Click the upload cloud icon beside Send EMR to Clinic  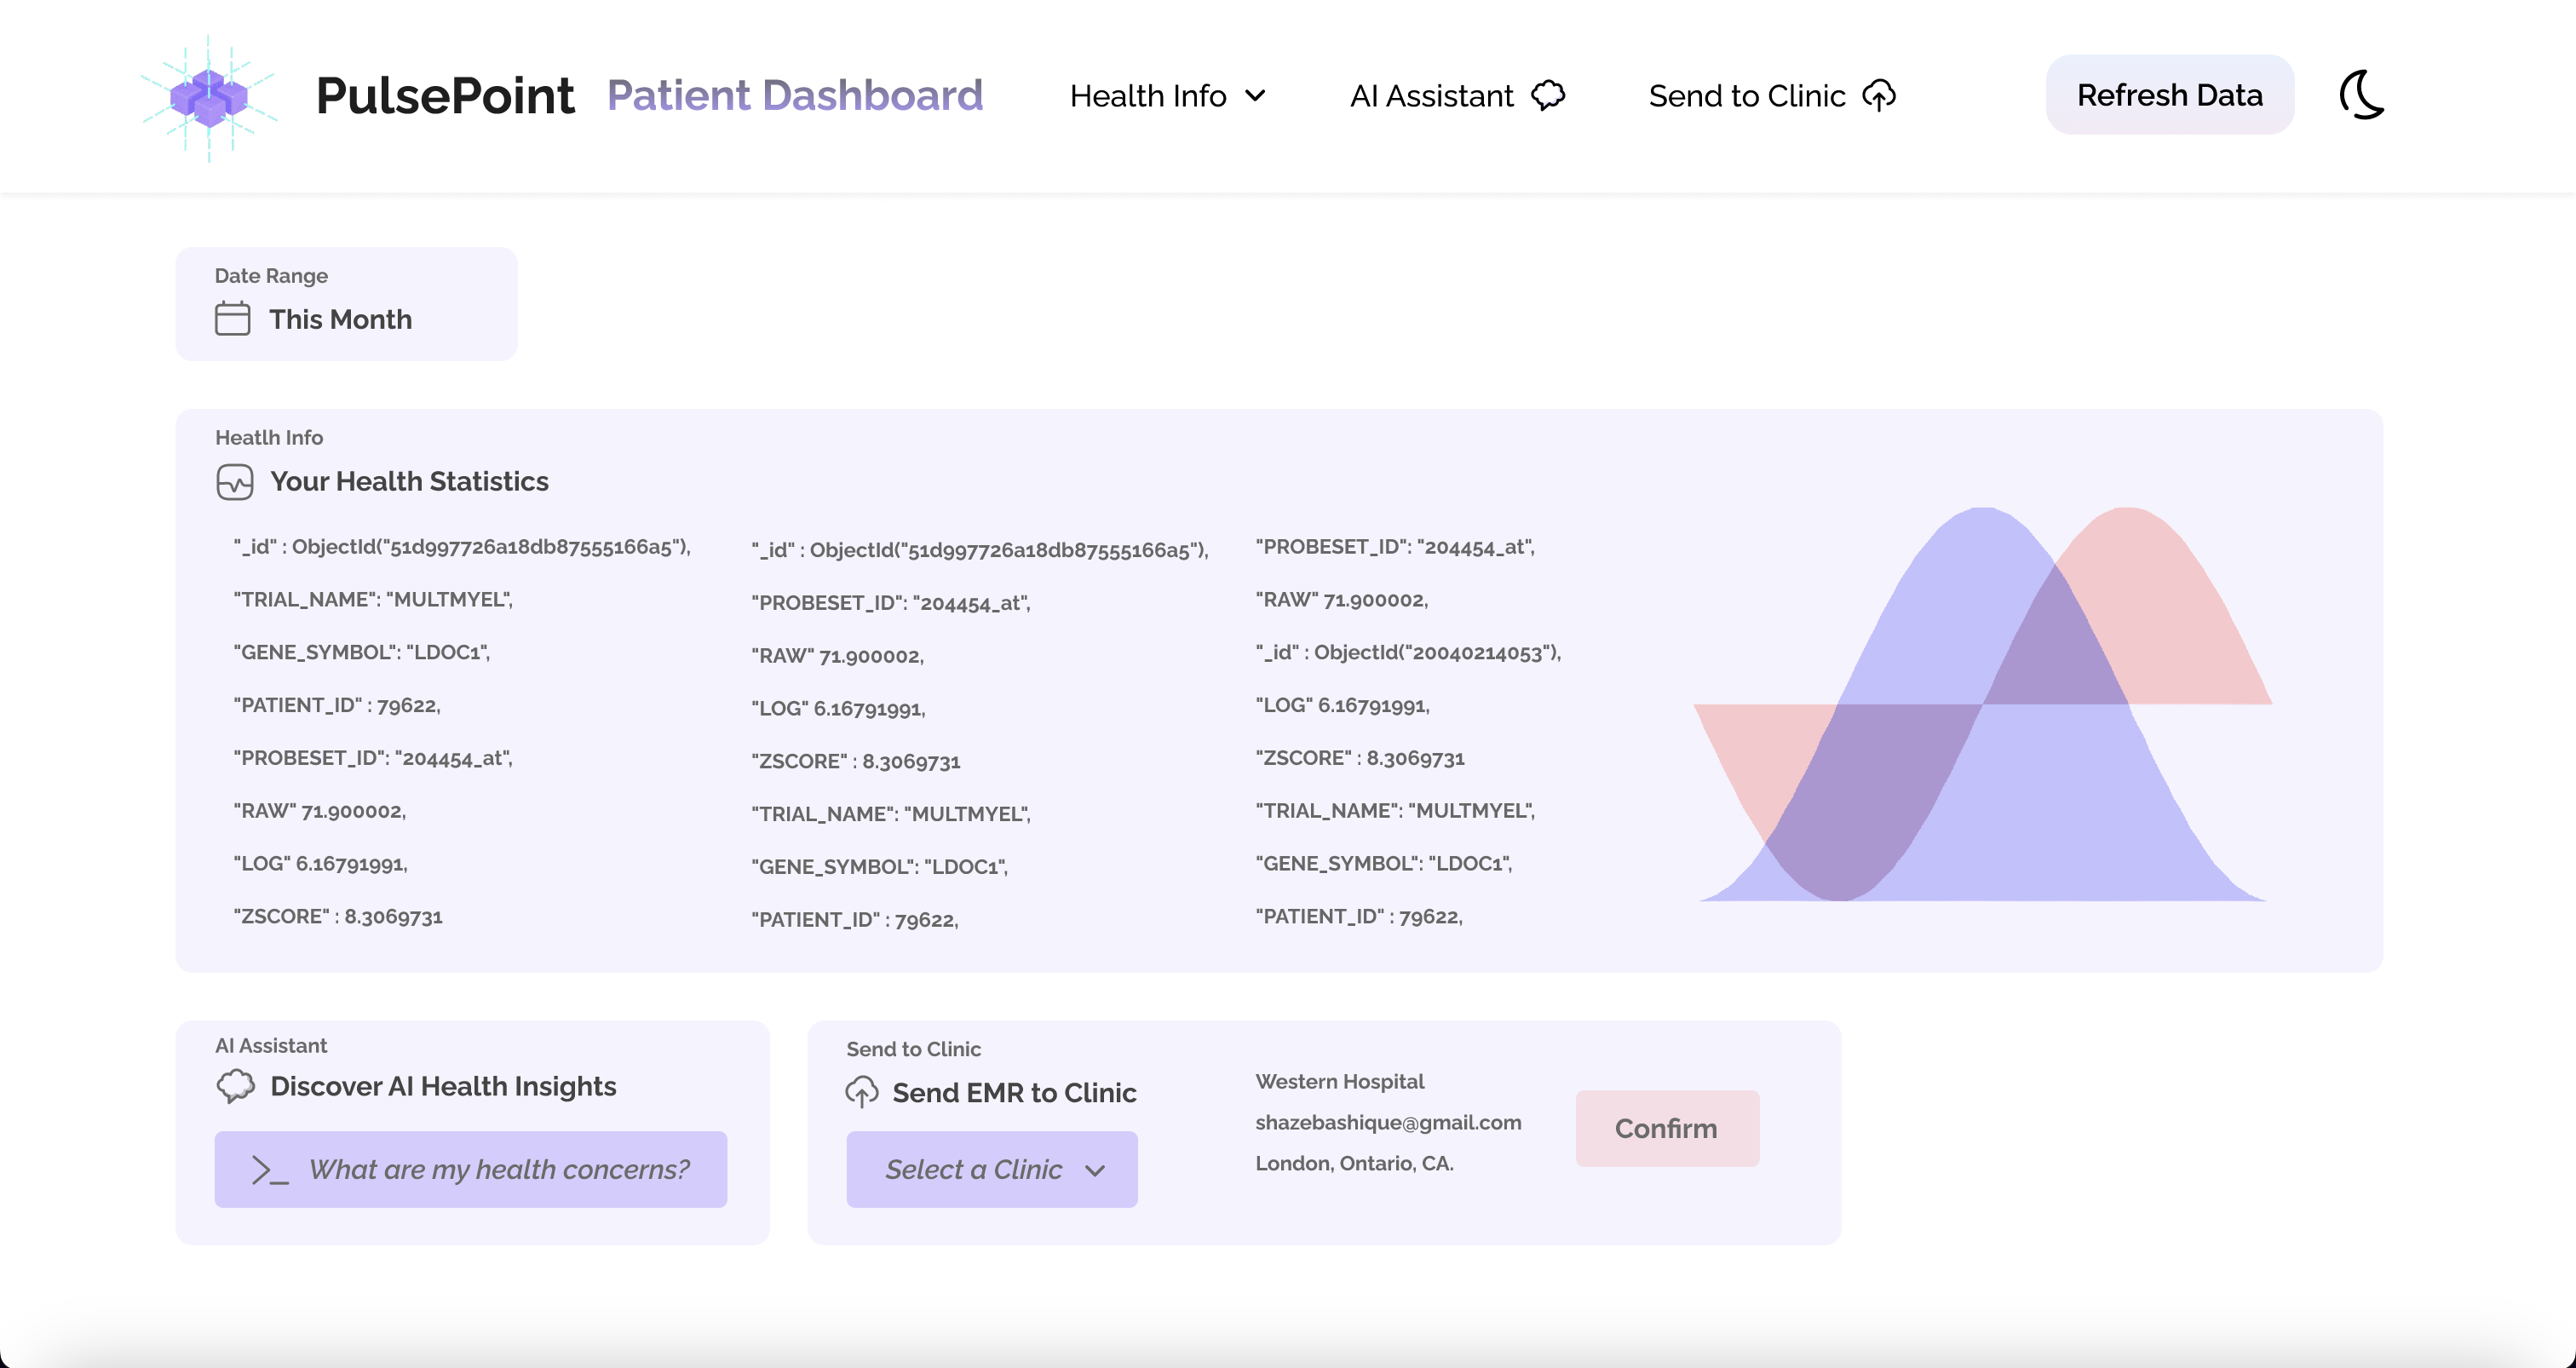(862, 1092)
